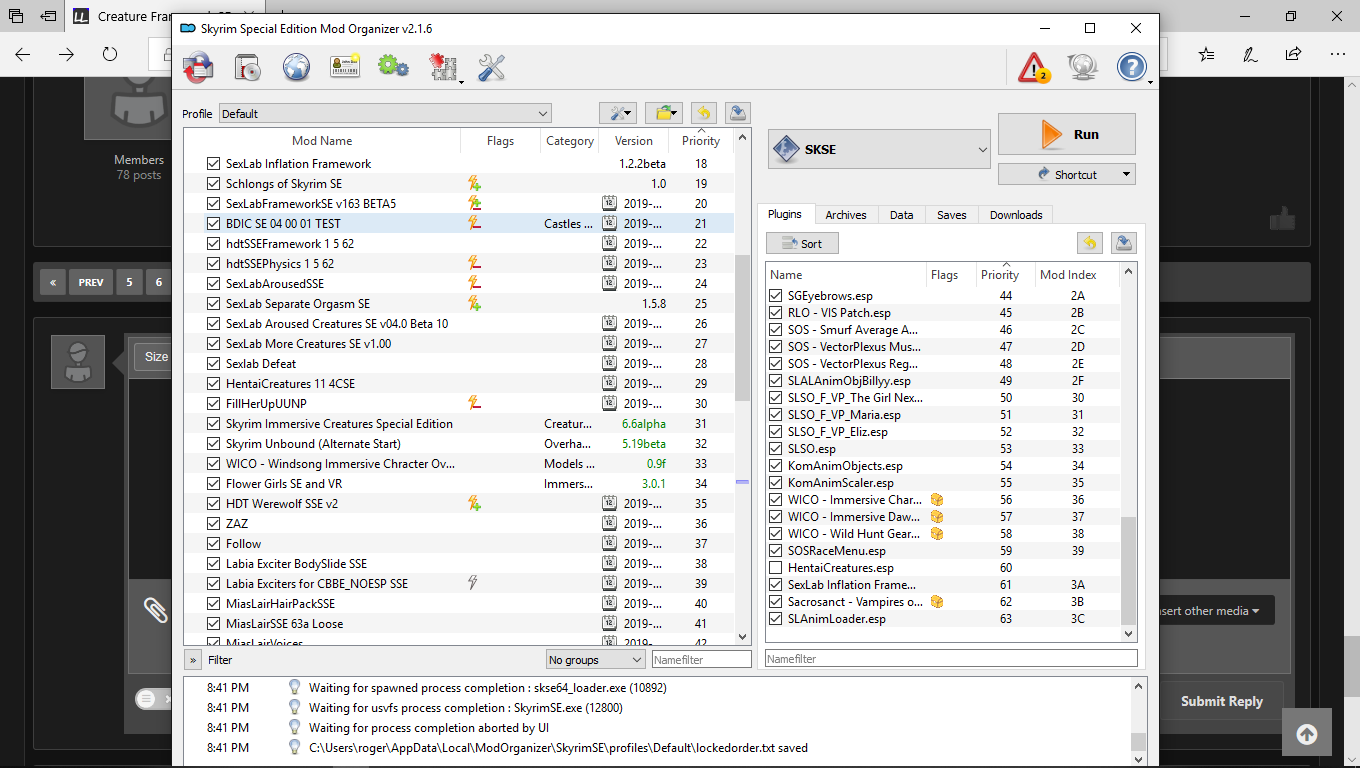
Task: Open the No groups dropdown
Action: pyautogui.click(x=596, y=660)
